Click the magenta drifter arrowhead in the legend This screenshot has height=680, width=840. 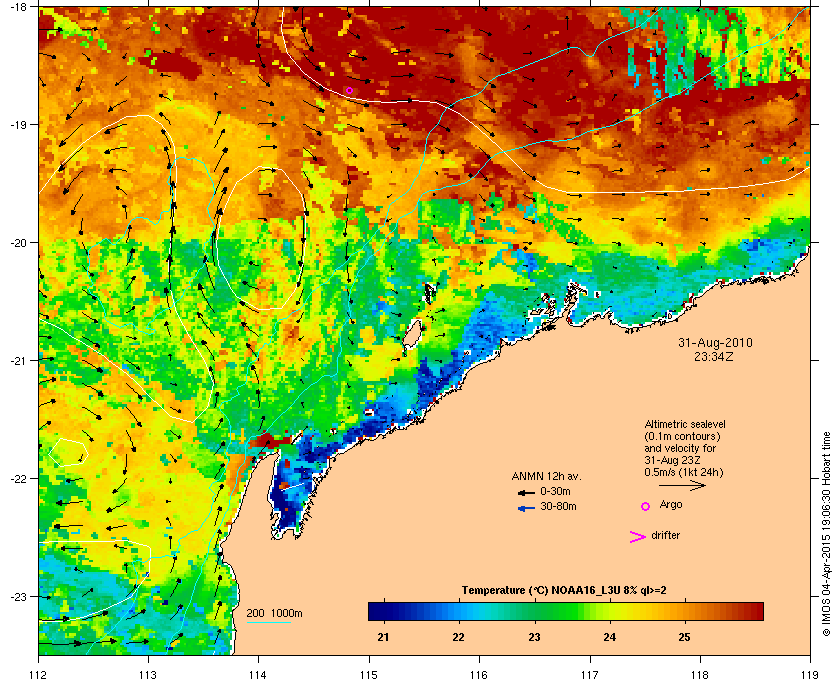pos(638,537)
